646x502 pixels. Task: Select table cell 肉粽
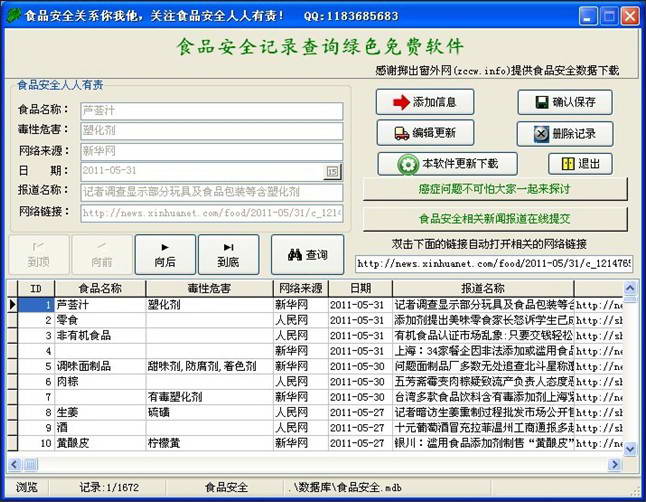pos(100,382)
